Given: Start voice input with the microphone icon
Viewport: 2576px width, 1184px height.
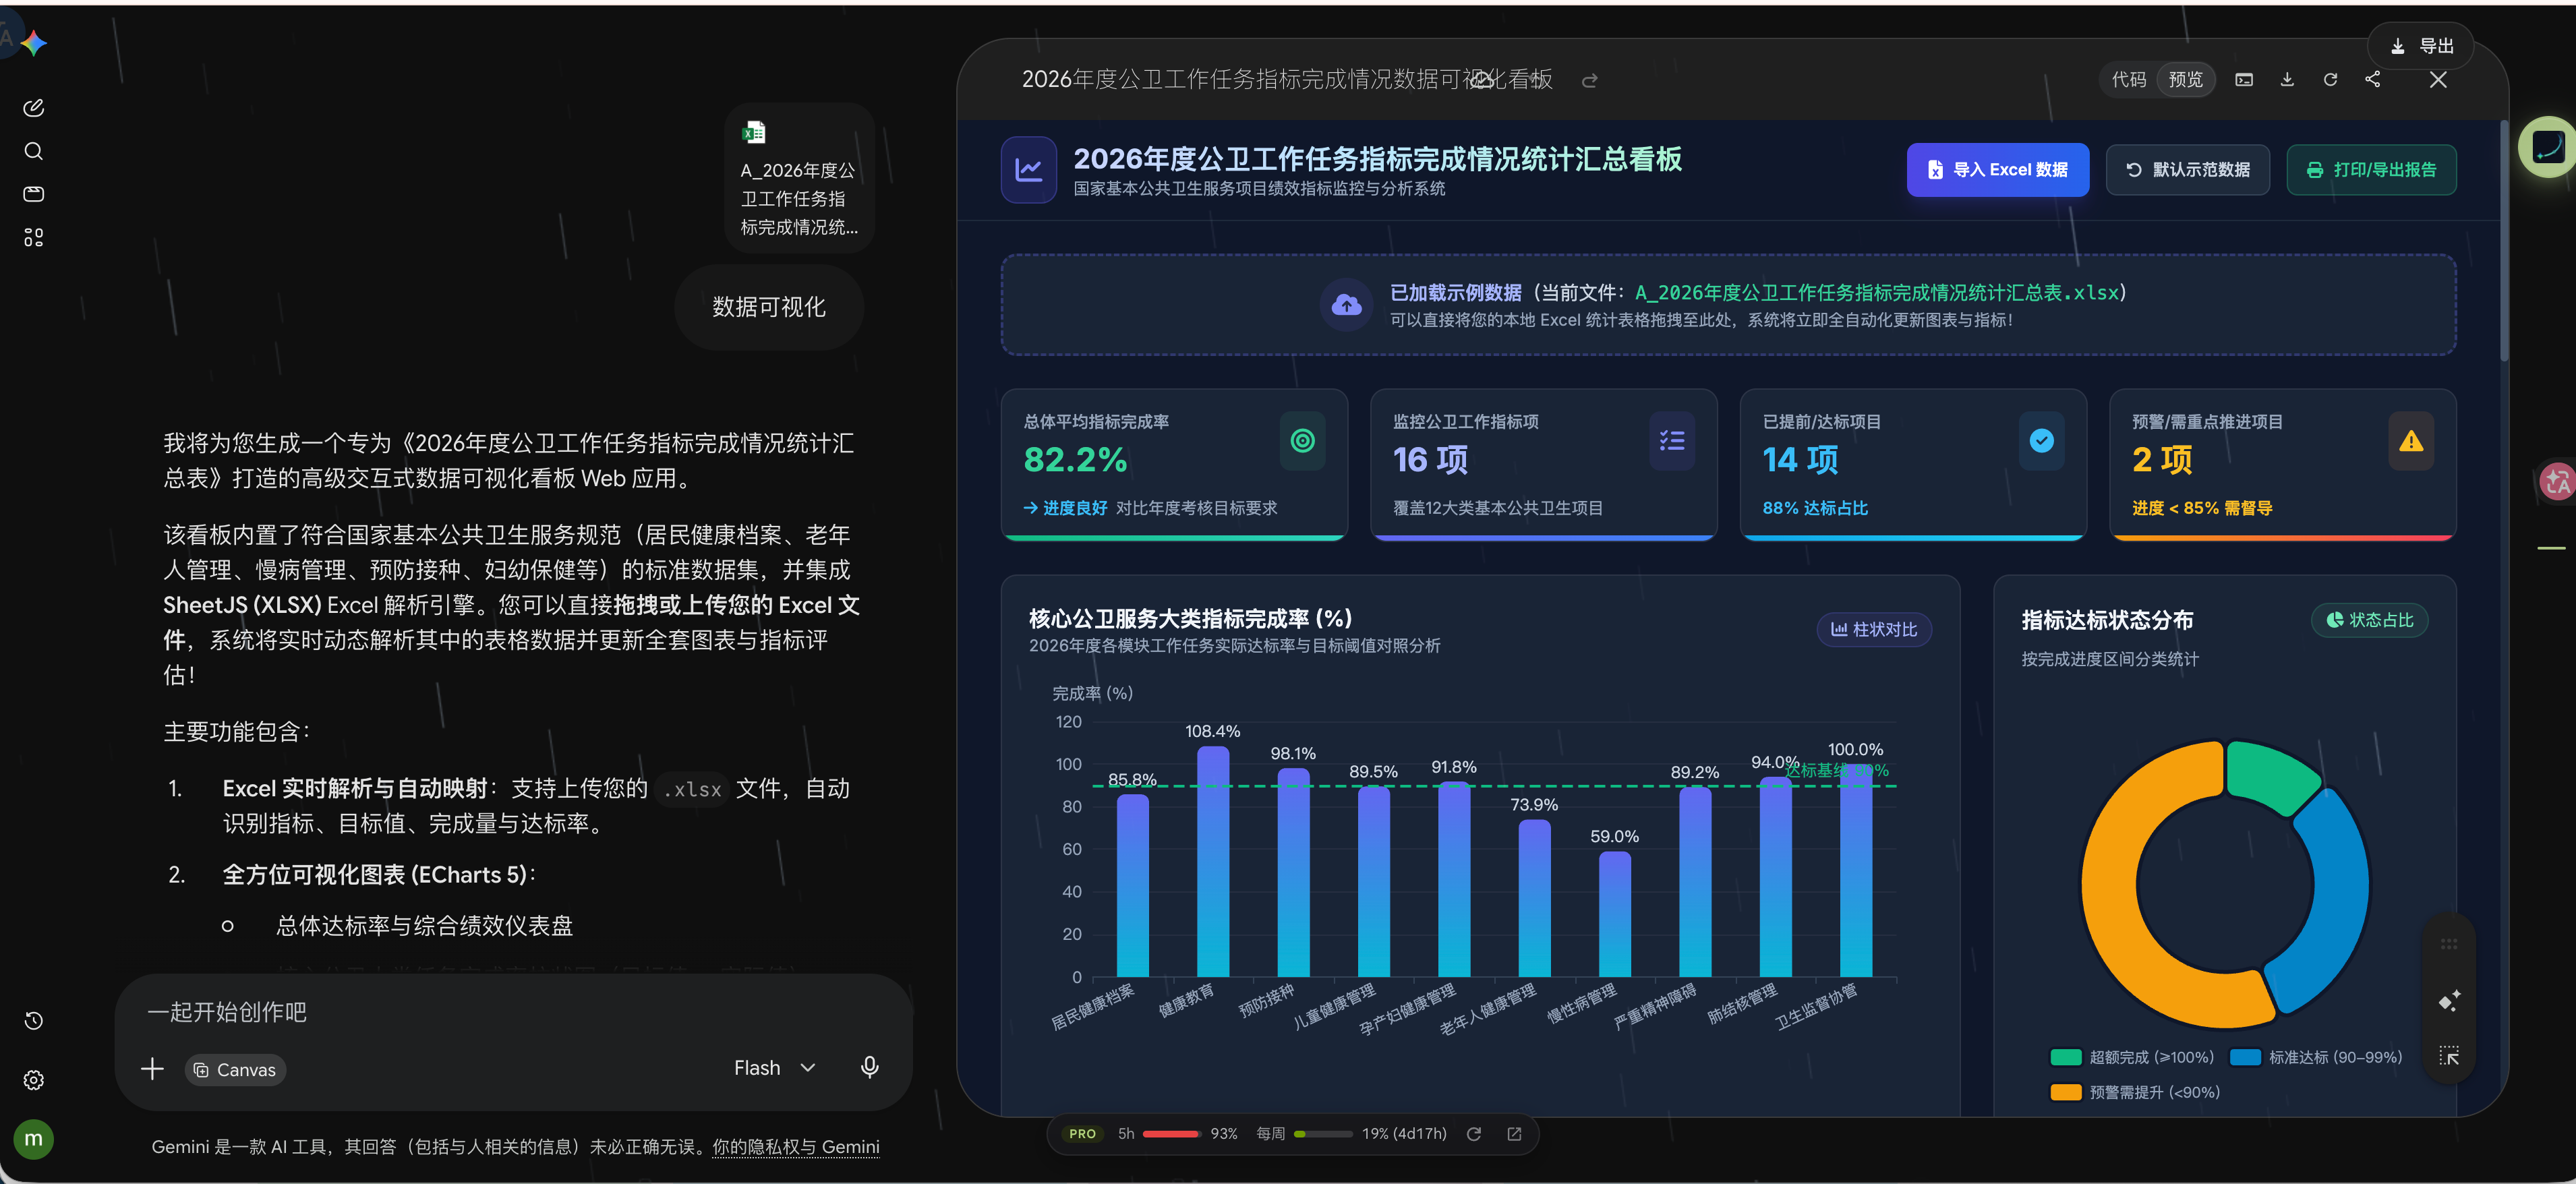Looking at the screenshot, I should coord(870,1068).
